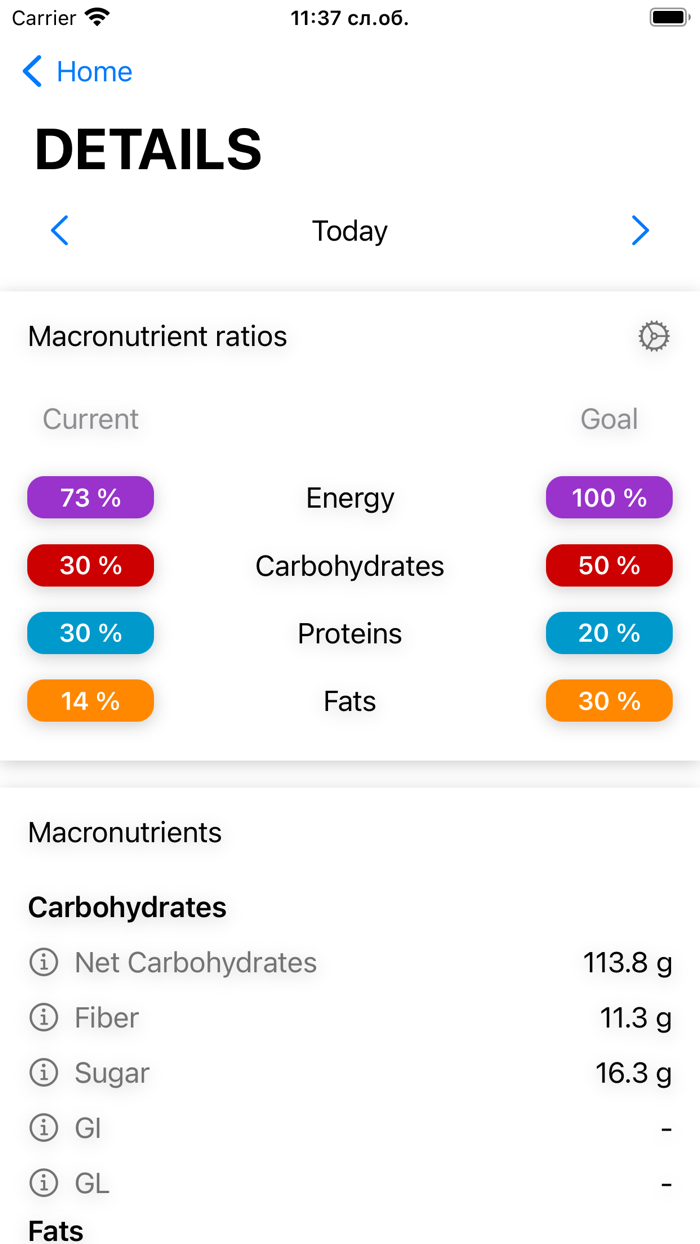Go to the previous day with left chevron
700x1244 pixels.
[59, 230]
